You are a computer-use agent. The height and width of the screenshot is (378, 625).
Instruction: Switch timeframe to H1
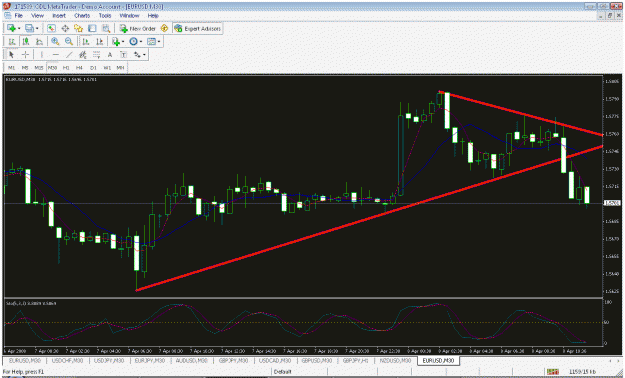click(x=66, y=68)
